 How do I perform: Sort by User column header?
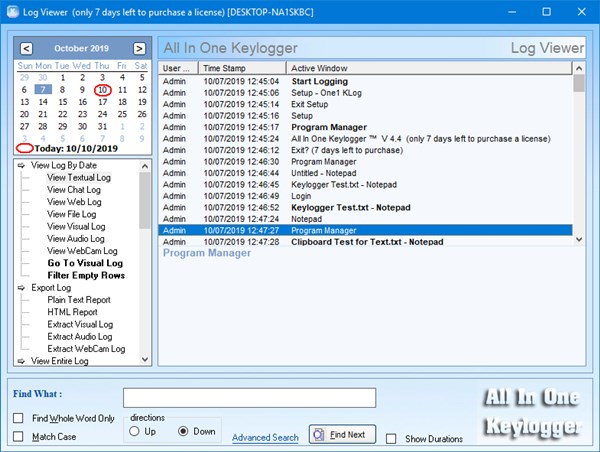coord(178,68)
